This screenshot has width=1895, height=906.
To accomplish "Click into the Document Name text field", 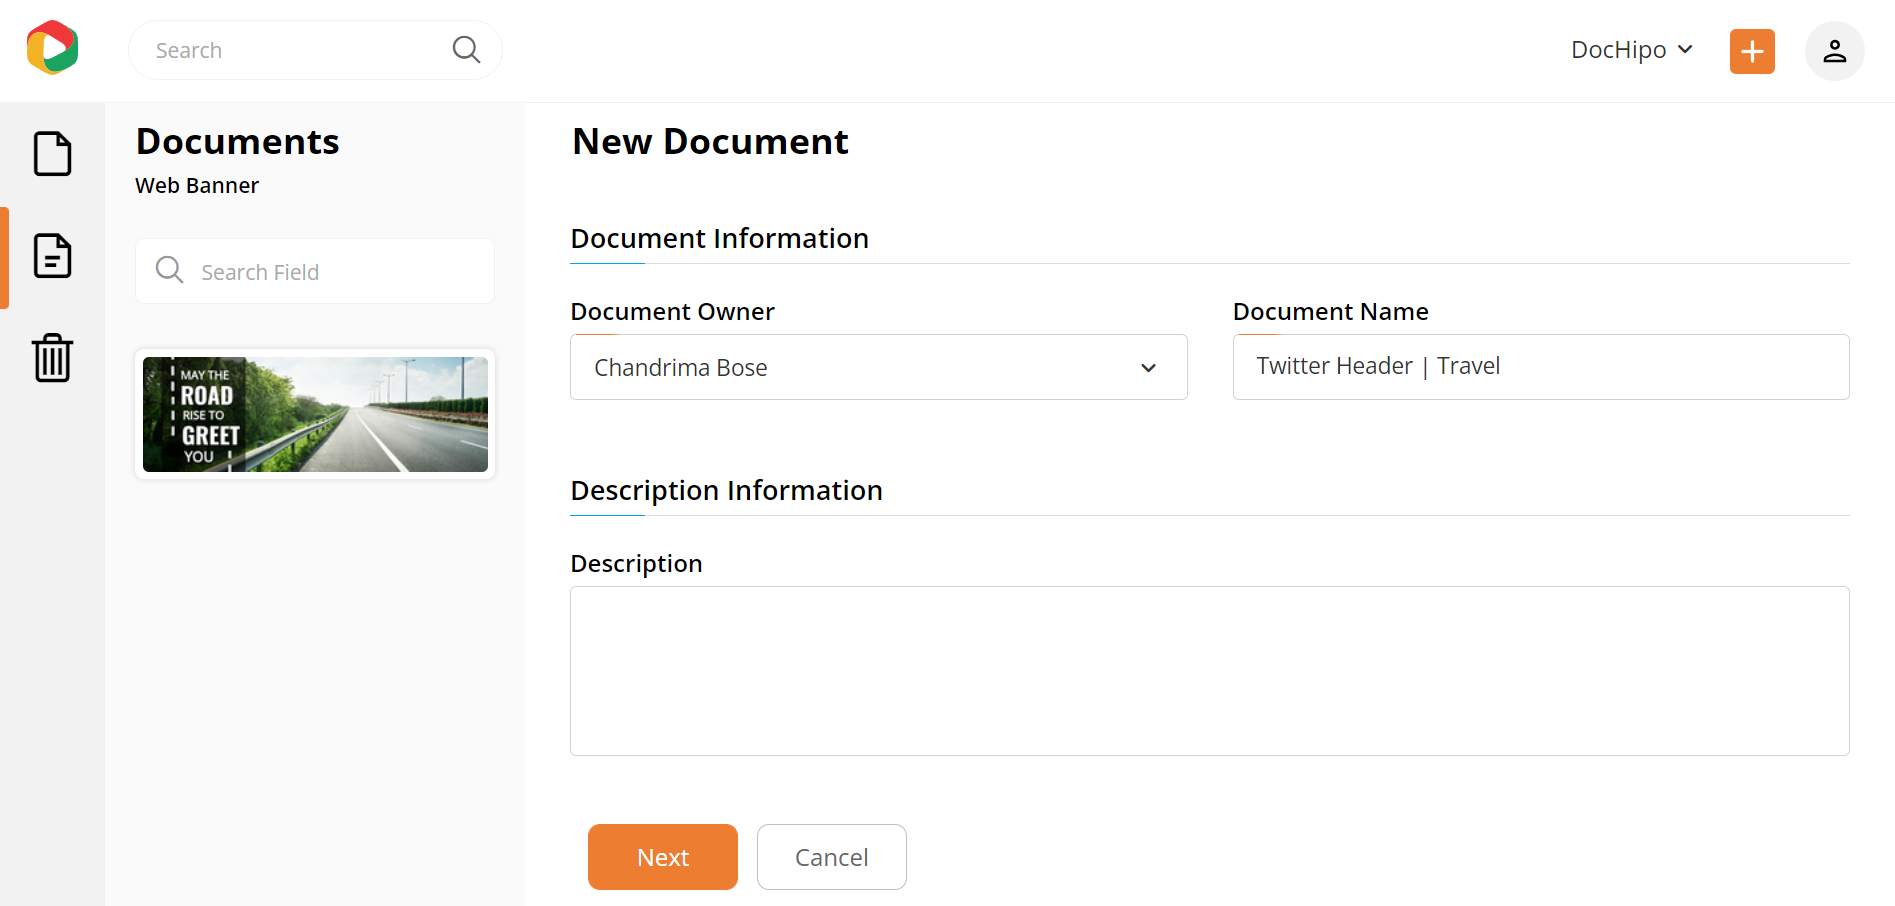I will [1540, 367].
